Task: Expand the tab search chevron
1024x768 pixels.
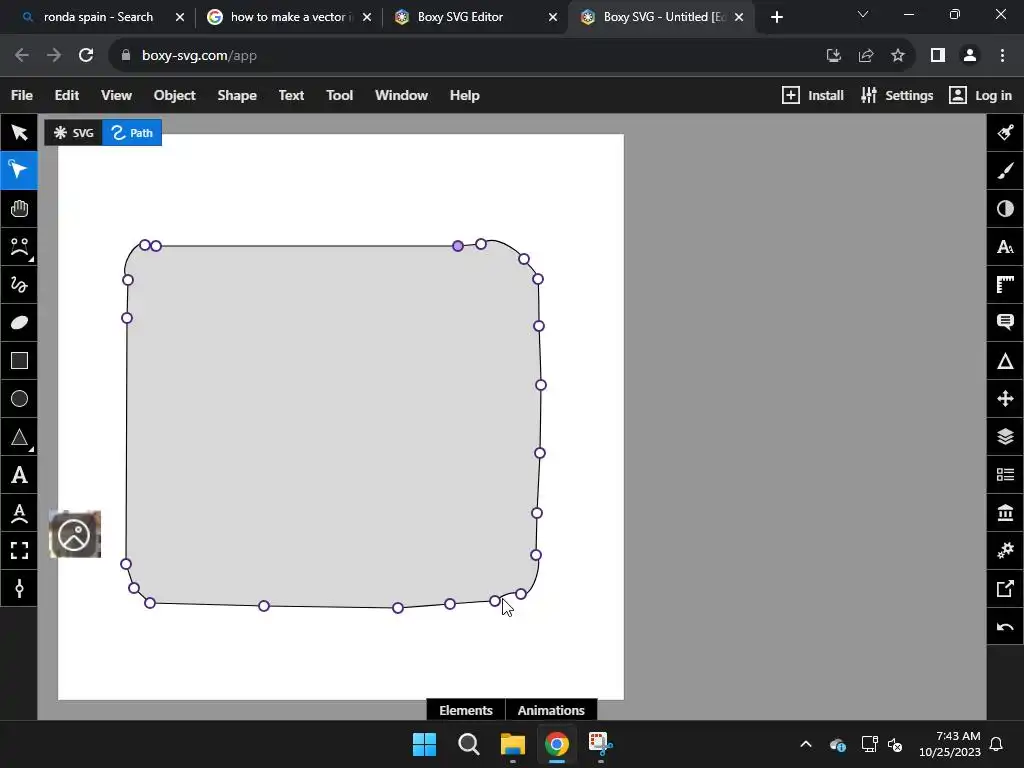Action: pyautogui.click(x=863, y=14)
